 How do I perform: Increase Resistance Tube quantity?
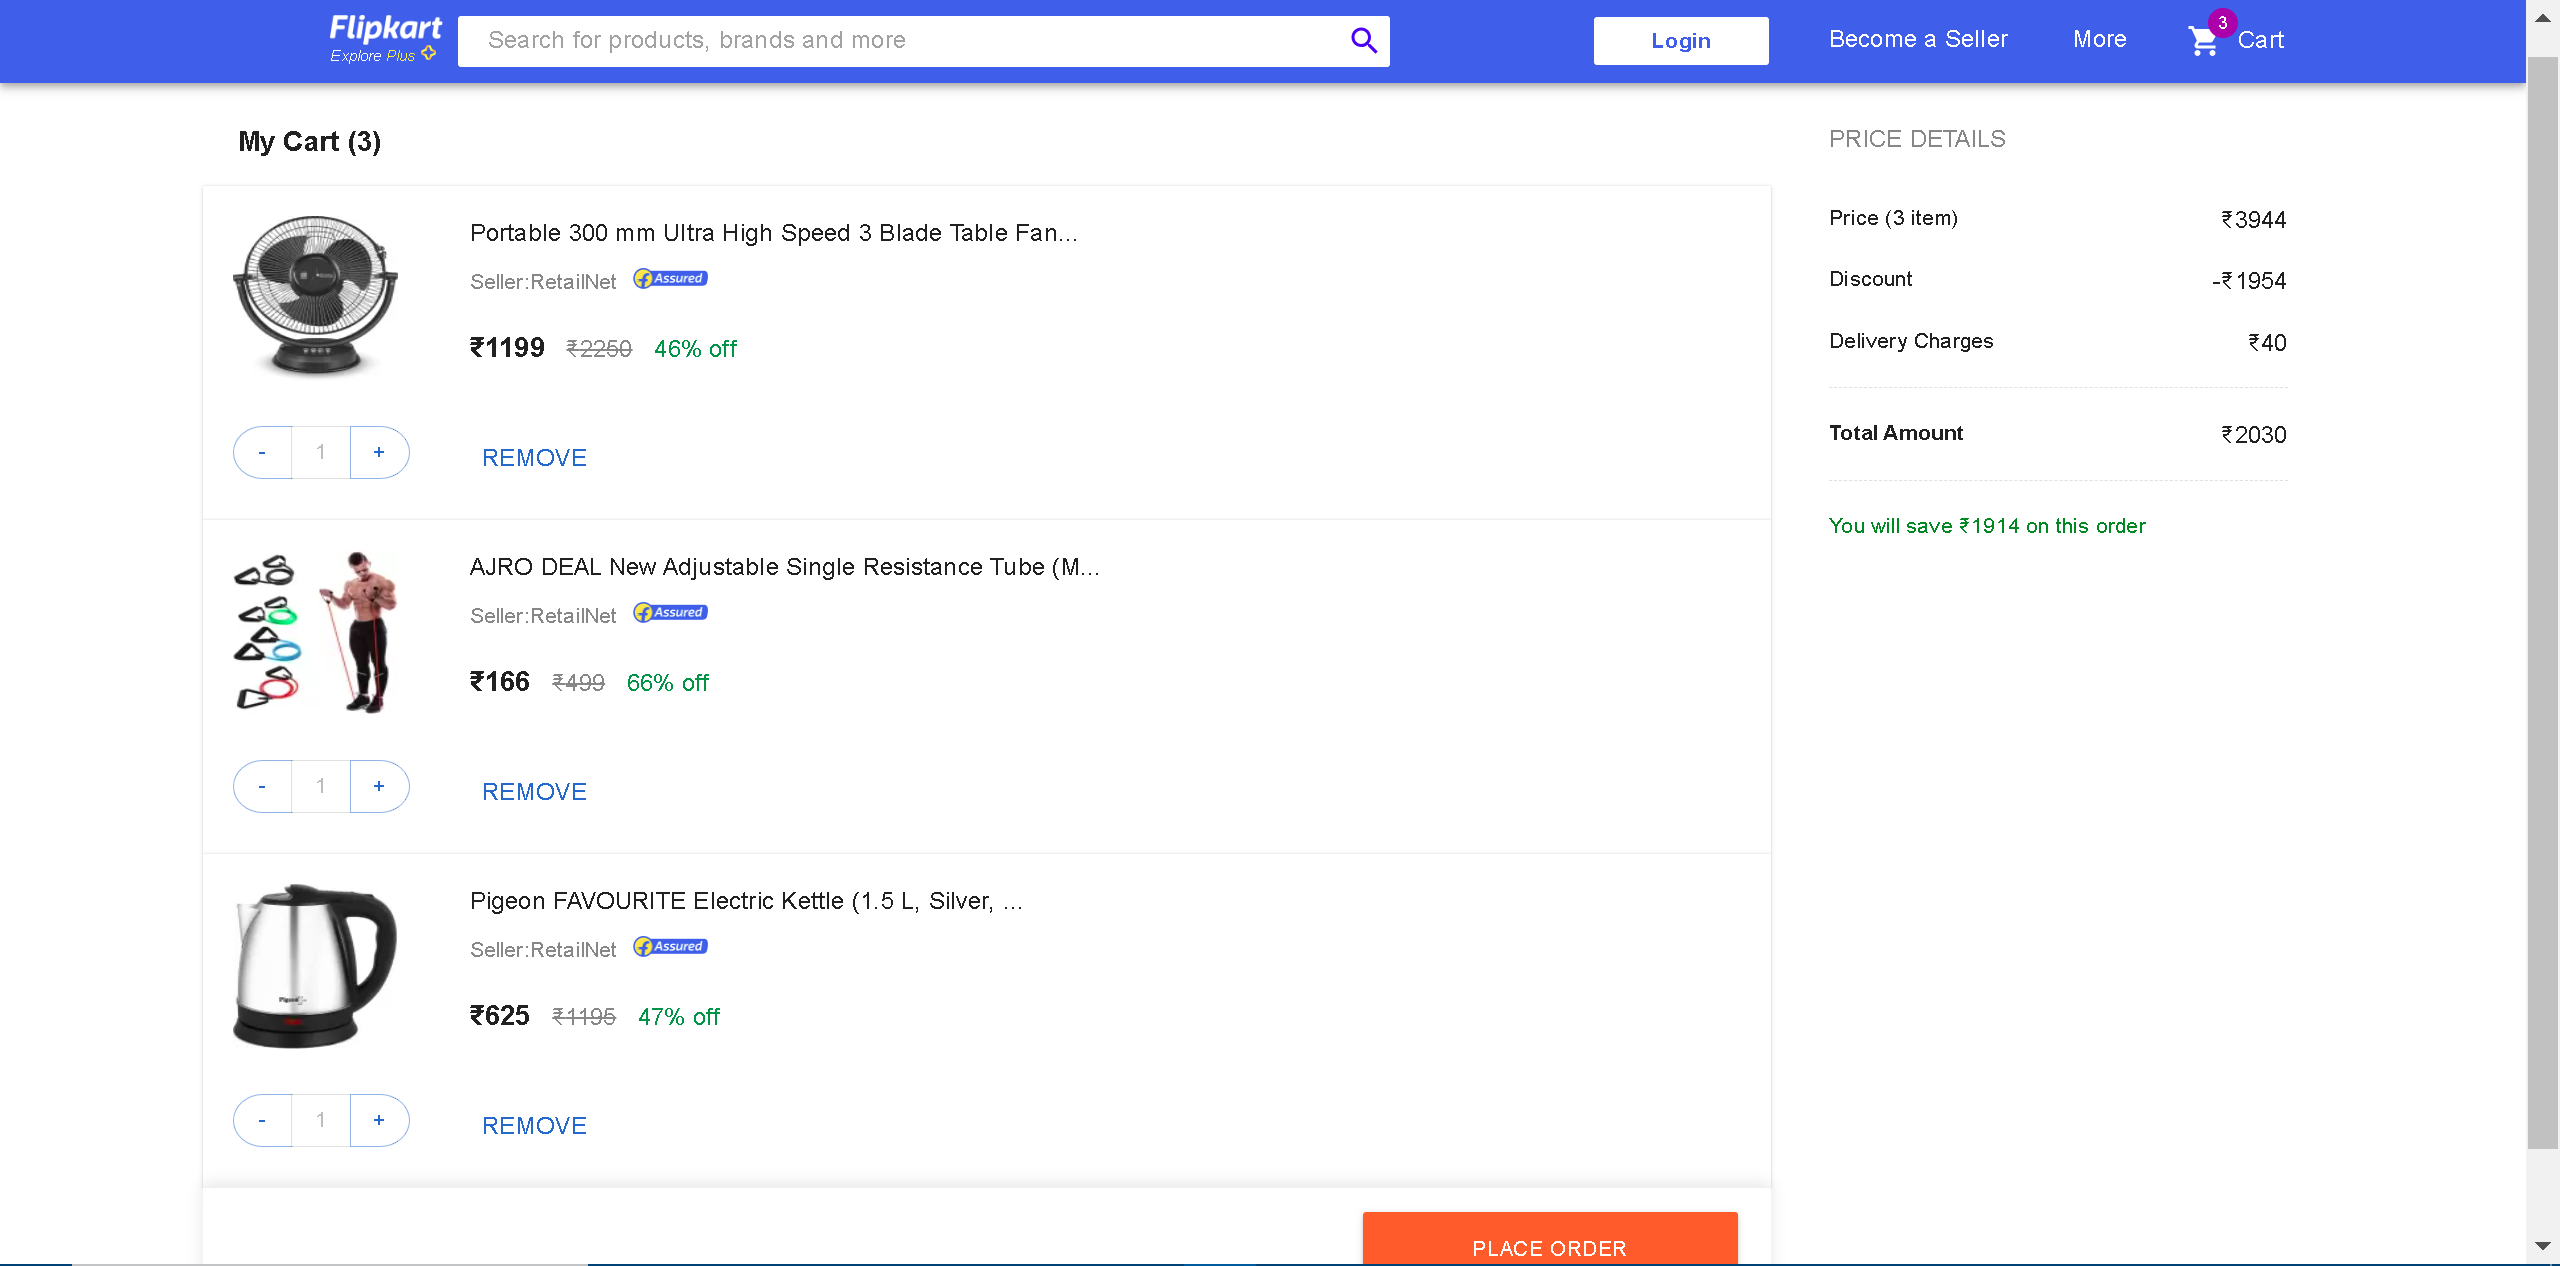pos(379,787)
